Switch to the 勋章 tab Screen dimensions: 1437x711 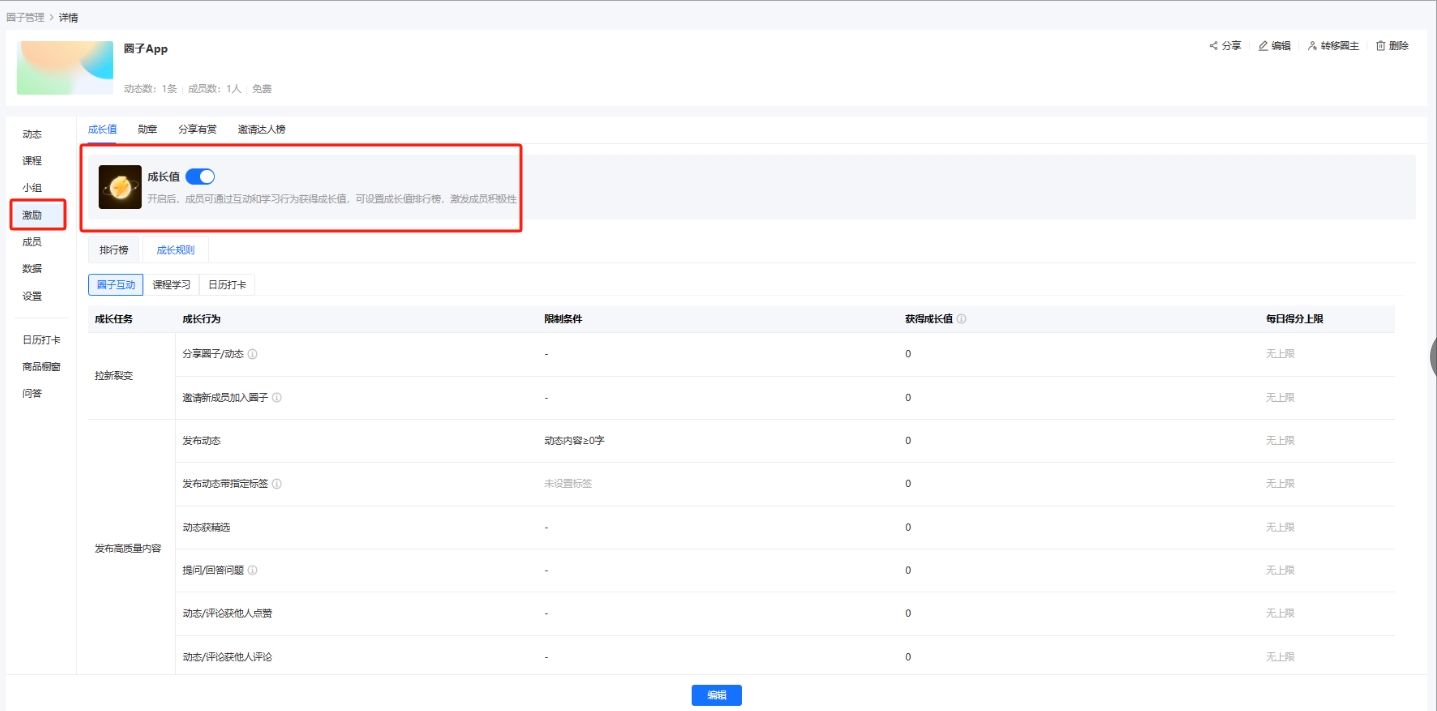tap(147, 129)
